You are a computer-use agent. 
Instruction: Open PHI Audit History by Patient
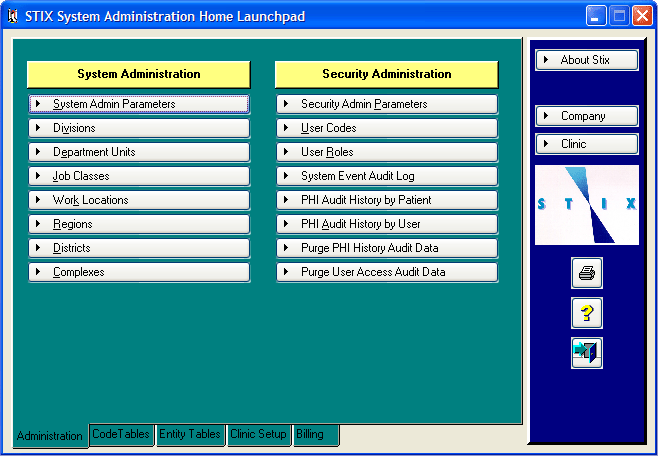tap(387, 200)
